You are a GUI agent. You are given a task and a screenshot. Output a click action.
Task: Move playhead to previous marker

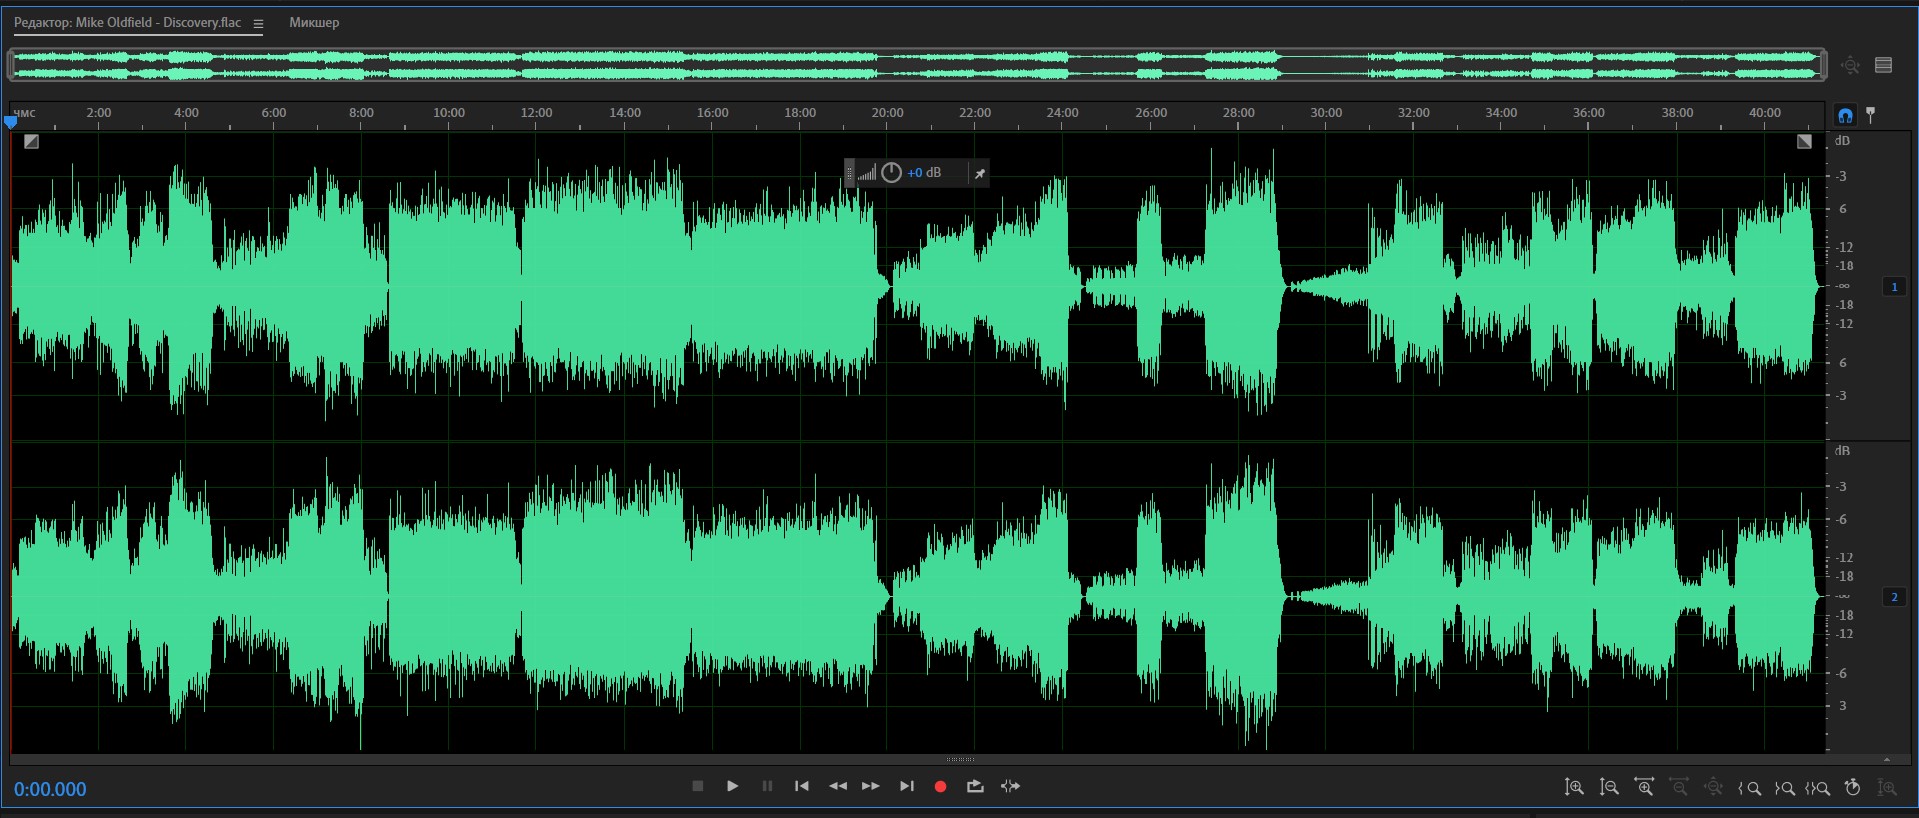coord(801,787)
